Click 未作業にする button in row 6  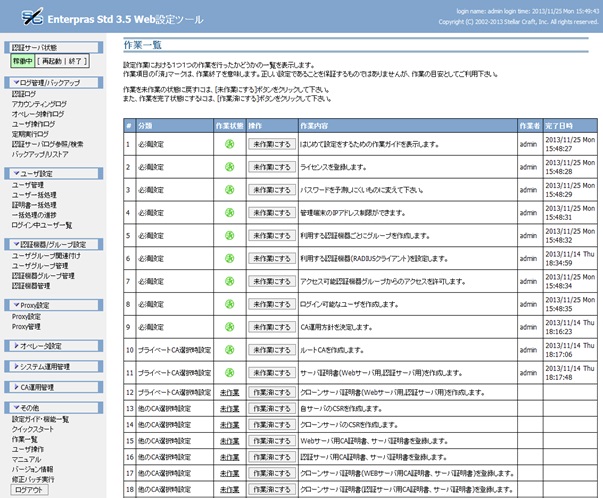click(272, 258)
